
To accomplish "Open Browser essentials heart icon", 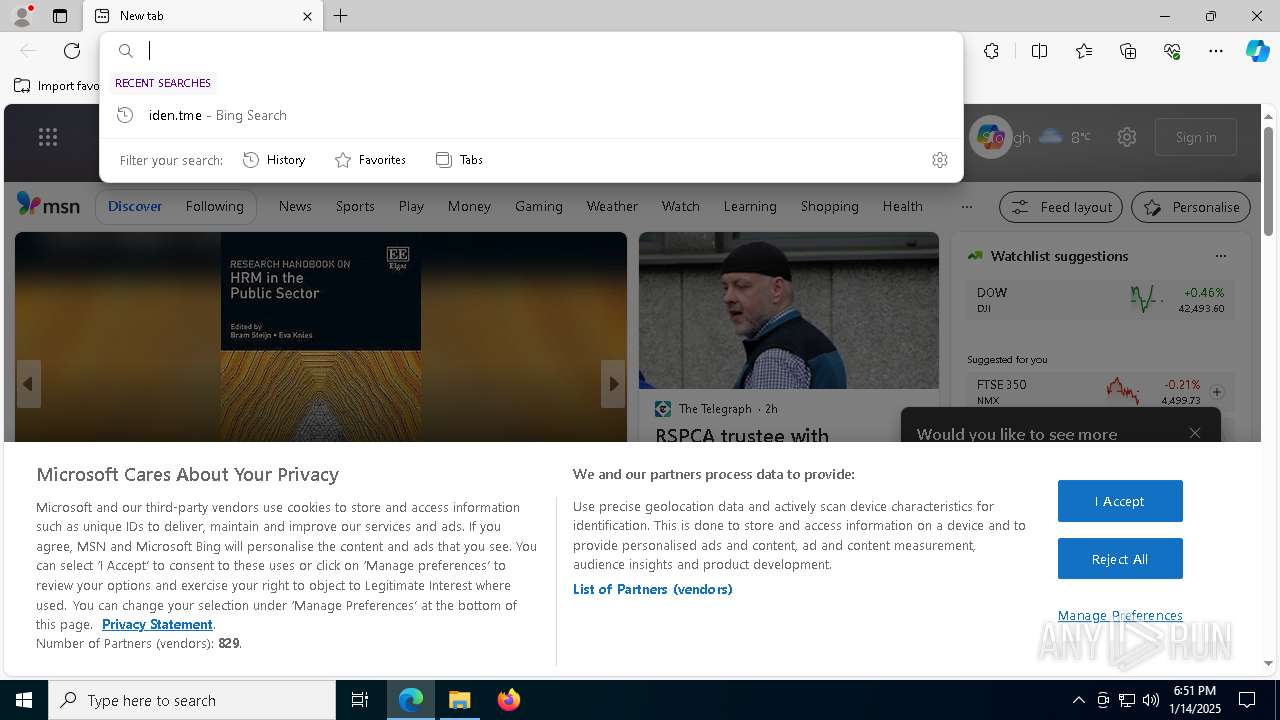I will (1172, 51).
